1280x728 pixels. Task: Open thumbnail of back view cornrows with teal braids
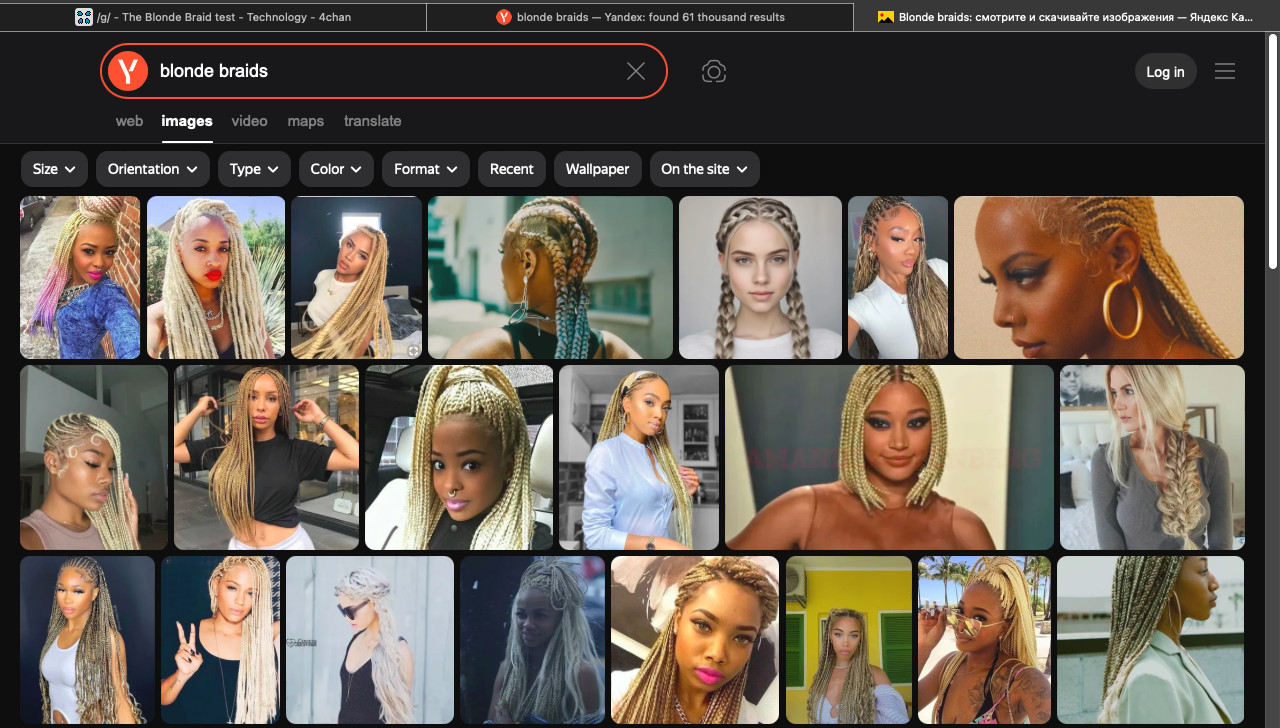[550, 277]
